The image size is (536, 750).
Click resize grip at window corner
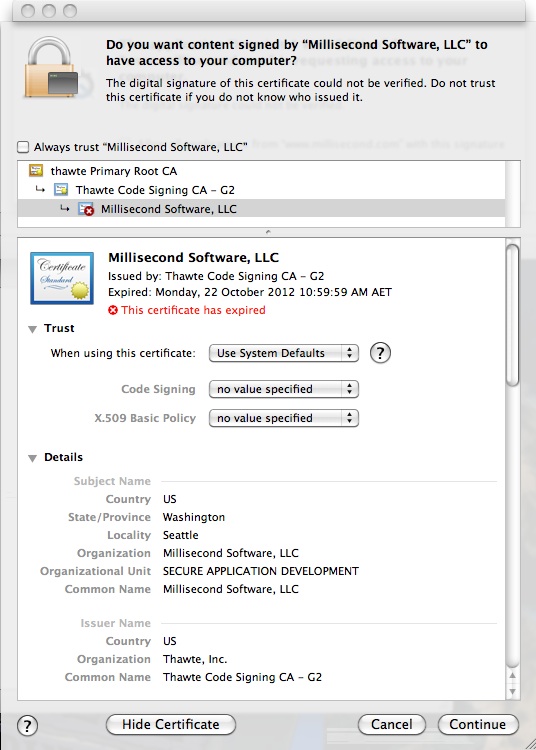pyautogui.click(x=530, y=744)
